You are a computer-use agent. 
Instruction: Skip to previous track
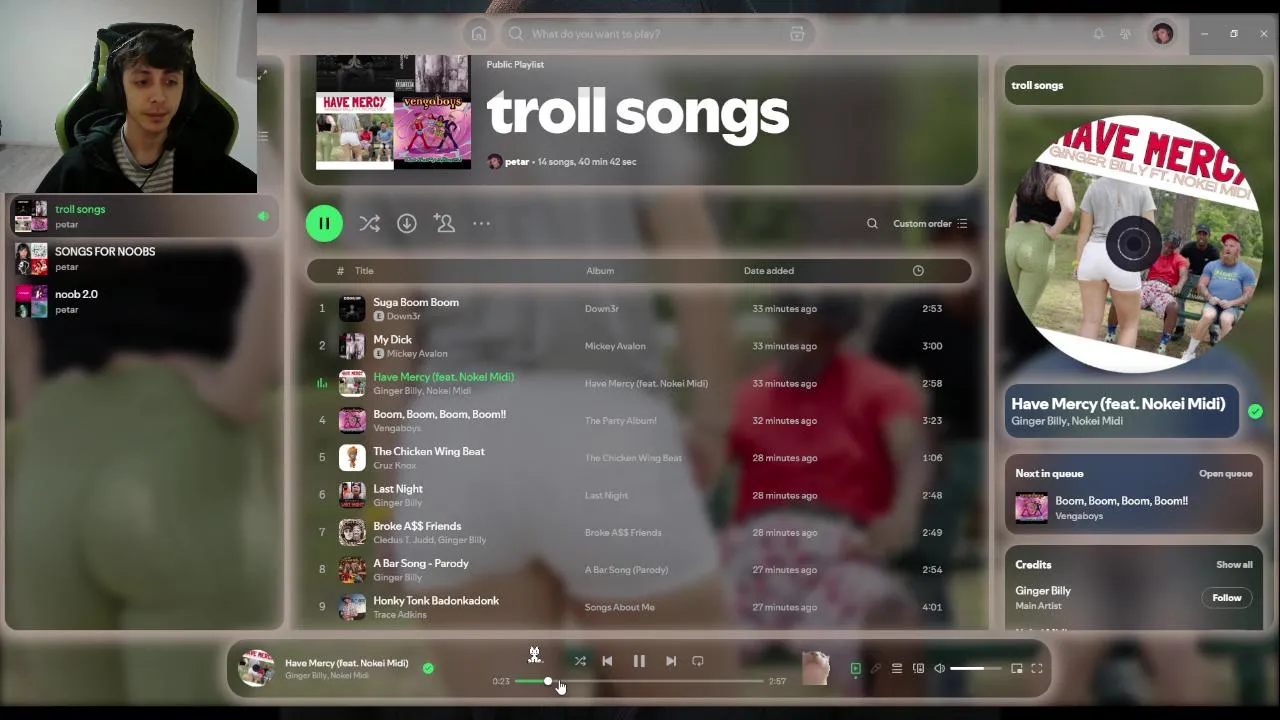[607, 661]
